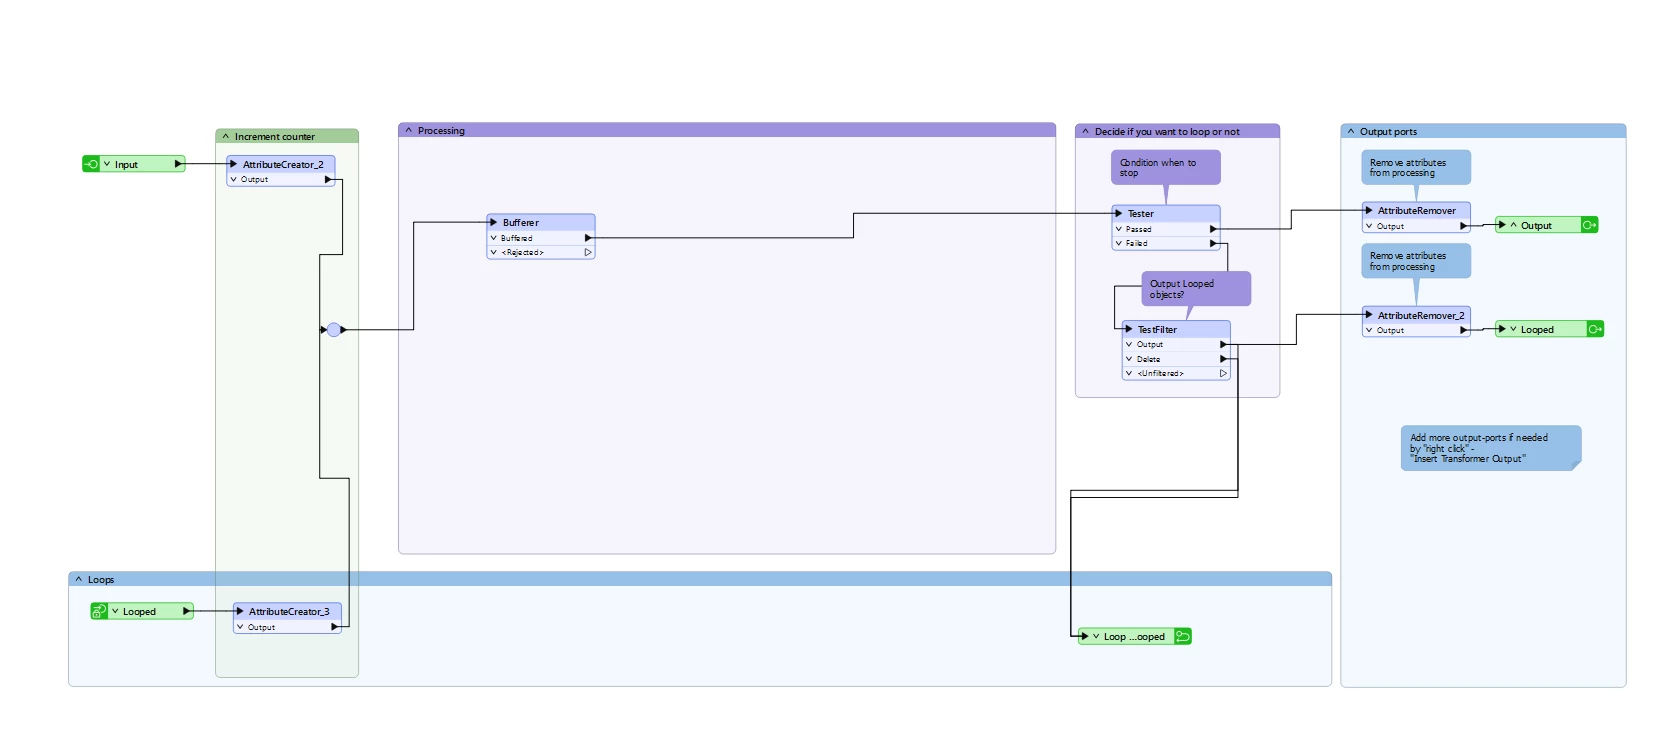The image size is (1671, 735).
Task: Collapse the Processing bookmark
Action: tap(409, 130)
